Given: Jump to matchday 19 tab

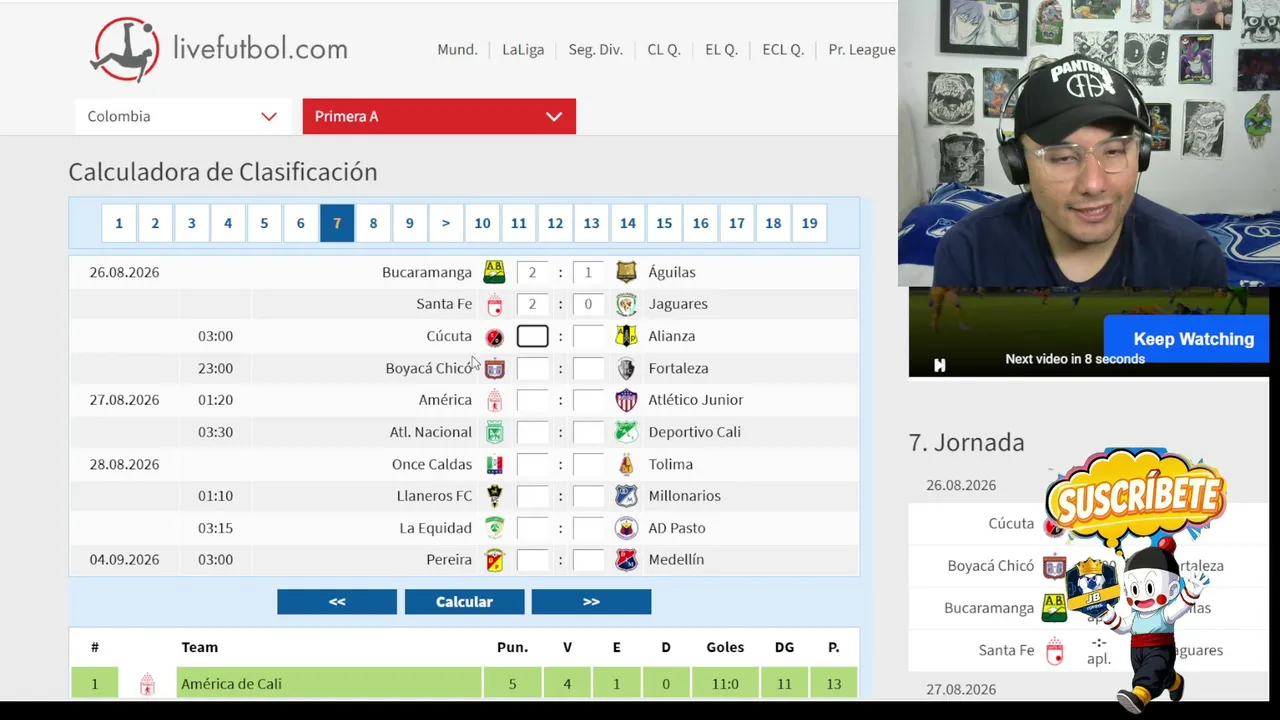Looking at the screenshot, I should (x=809, y=223).
